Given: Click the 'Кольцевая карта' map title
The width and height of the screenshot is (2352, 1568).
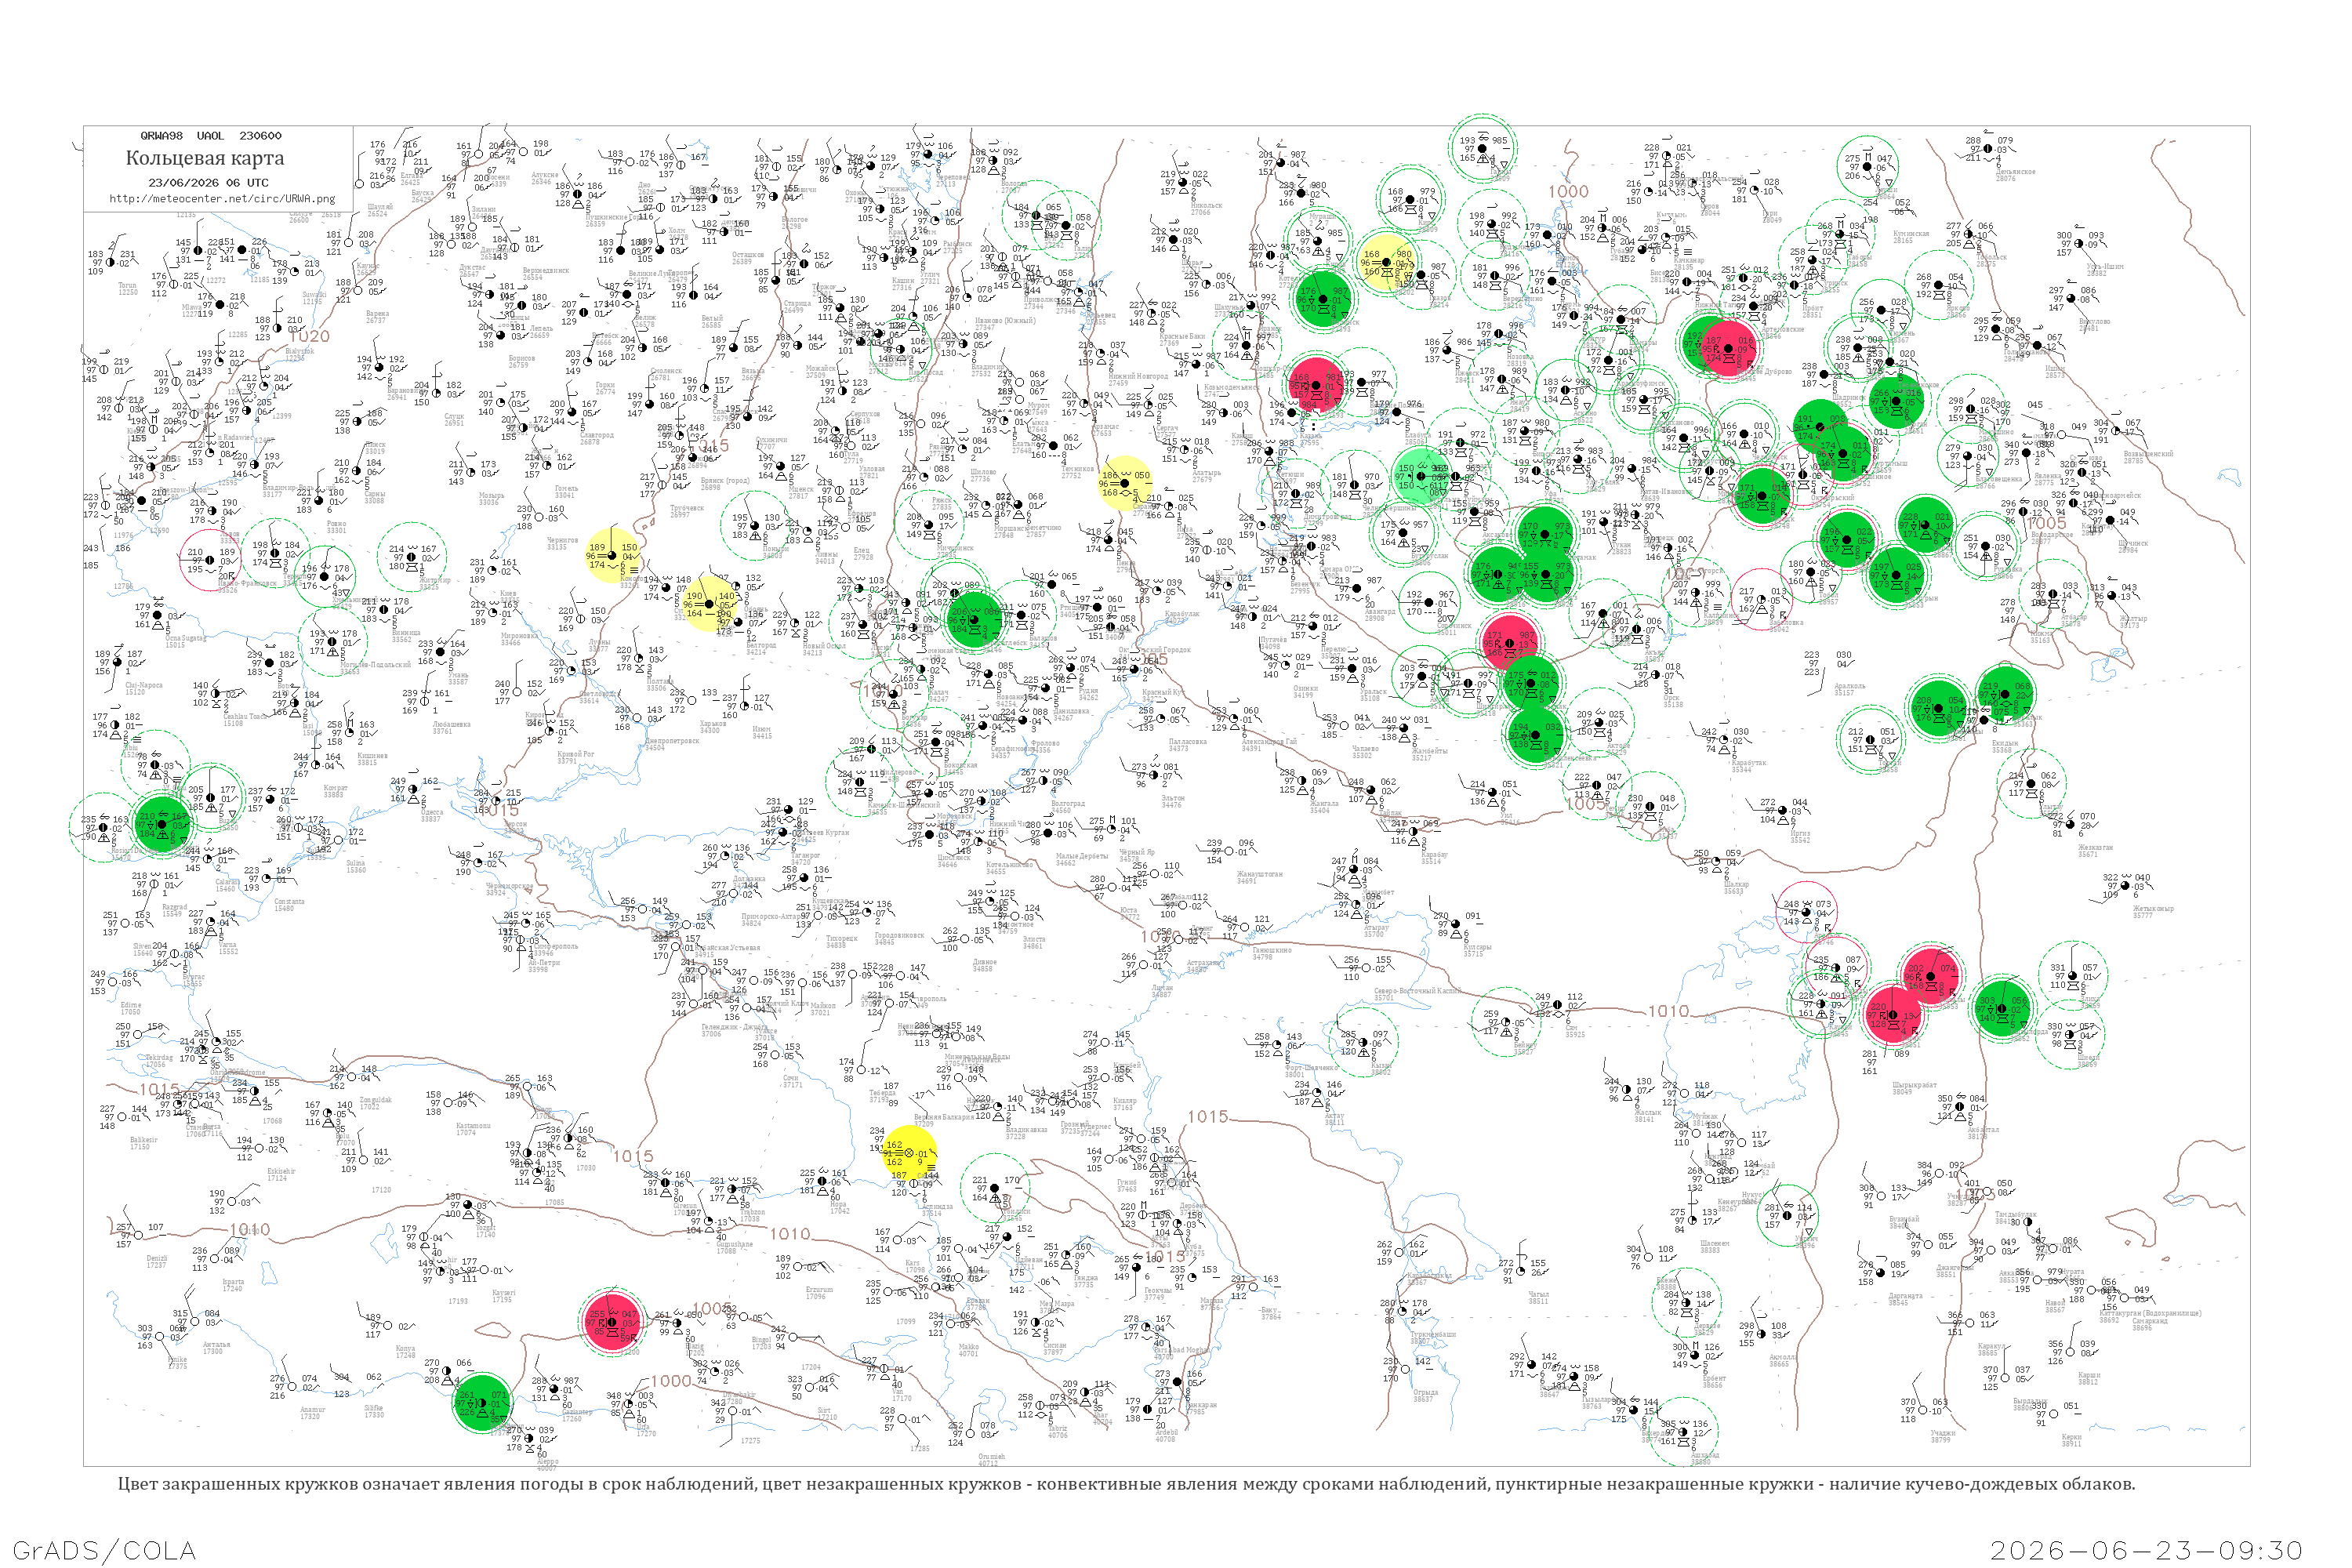Looking at the screenshot, I should [x=205, y=158].
